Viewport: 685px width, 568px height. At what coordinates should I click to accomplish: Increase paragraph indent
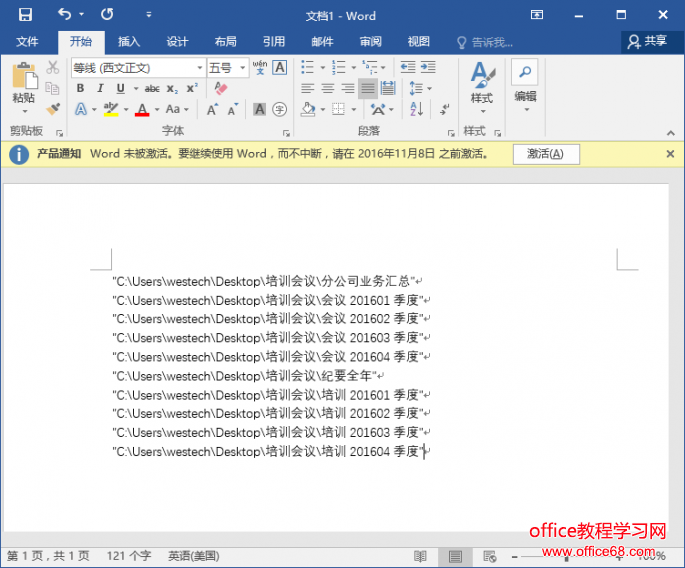click(x=428, y=67)
